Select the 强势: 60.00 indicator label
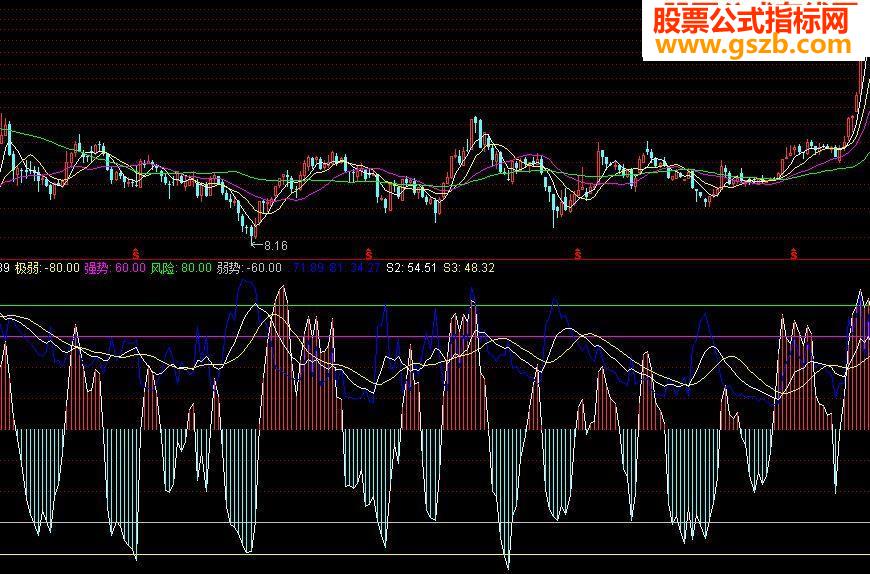The width and height of the screenshot is (870, 574). tap(115, 268)
